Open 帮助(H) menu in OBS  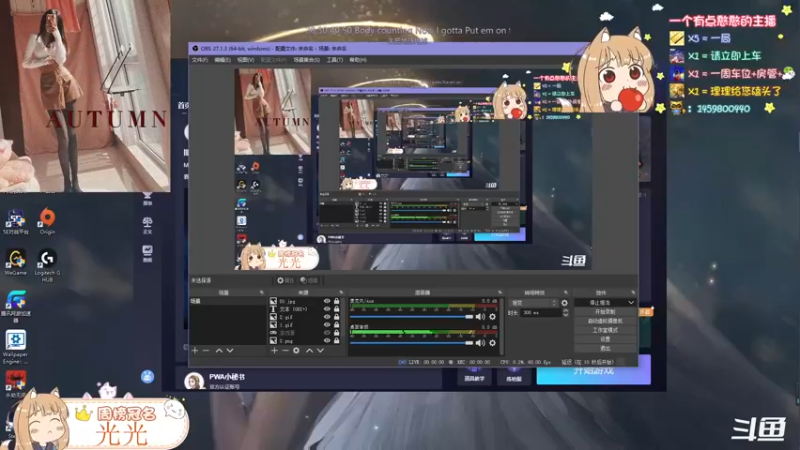click(x=358, y=60)
